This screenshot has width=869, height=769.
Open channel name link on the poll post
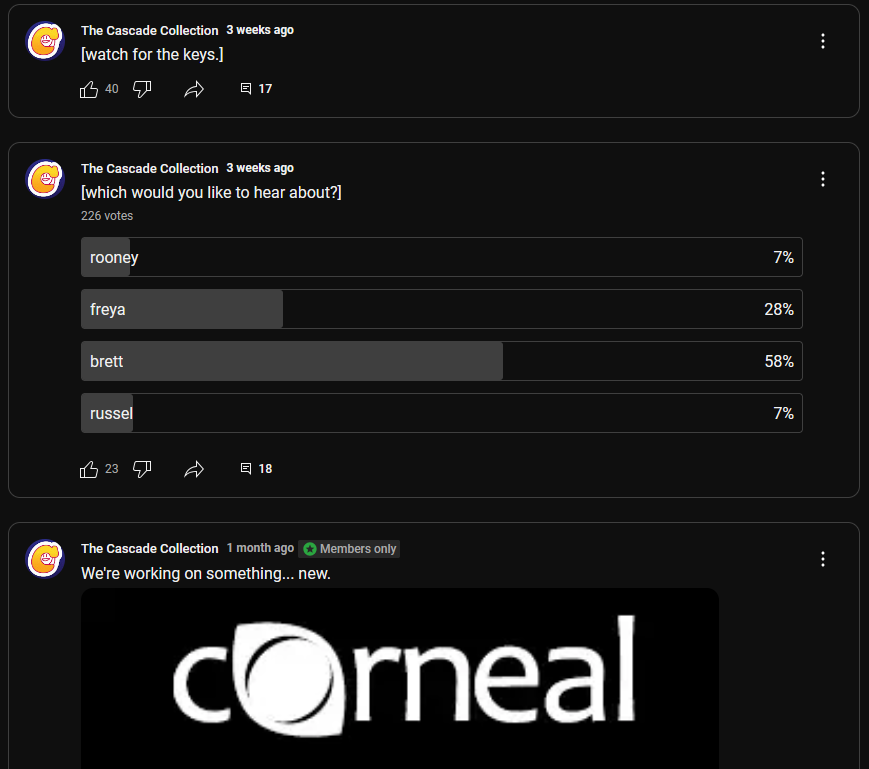[149, 169]
